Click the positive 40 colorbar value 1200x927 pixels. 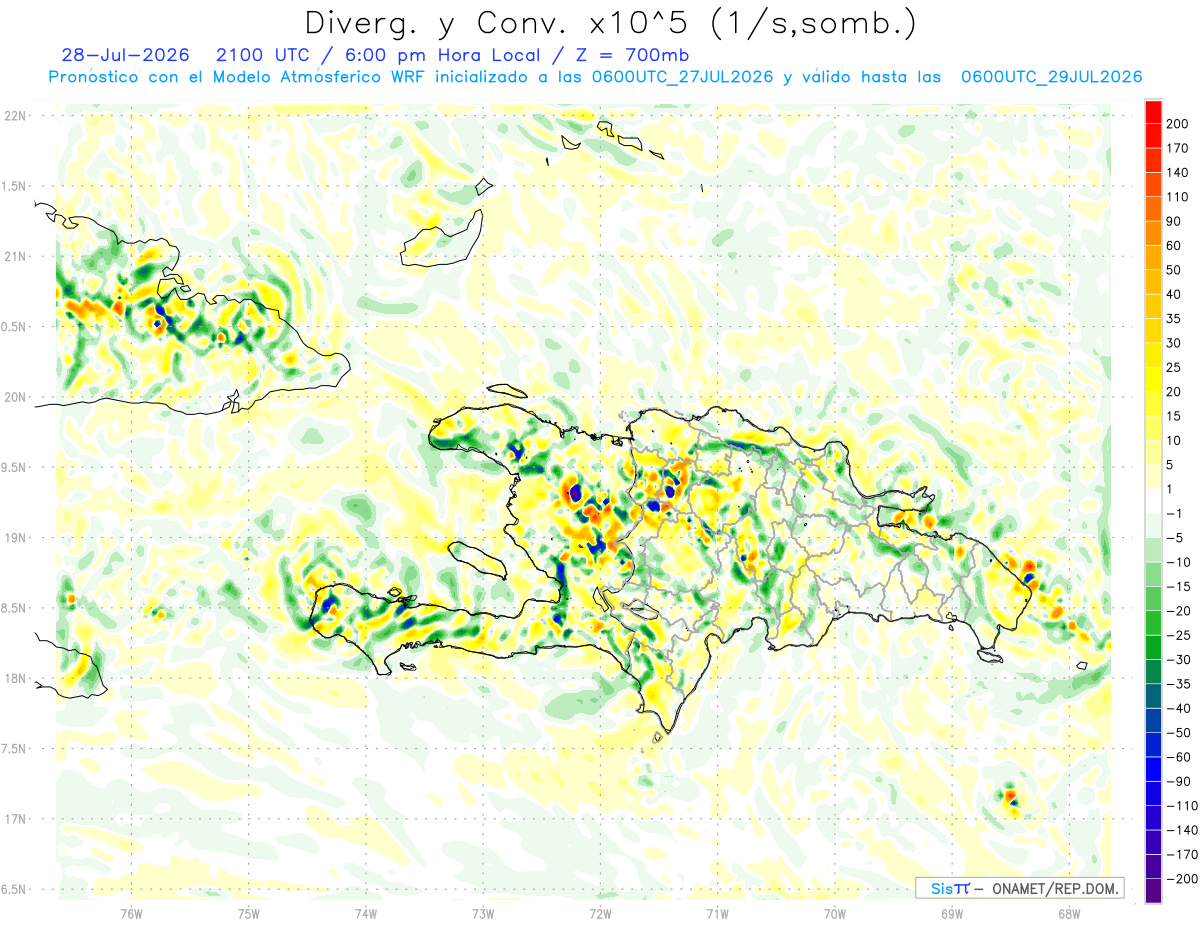click(1174, 295)
